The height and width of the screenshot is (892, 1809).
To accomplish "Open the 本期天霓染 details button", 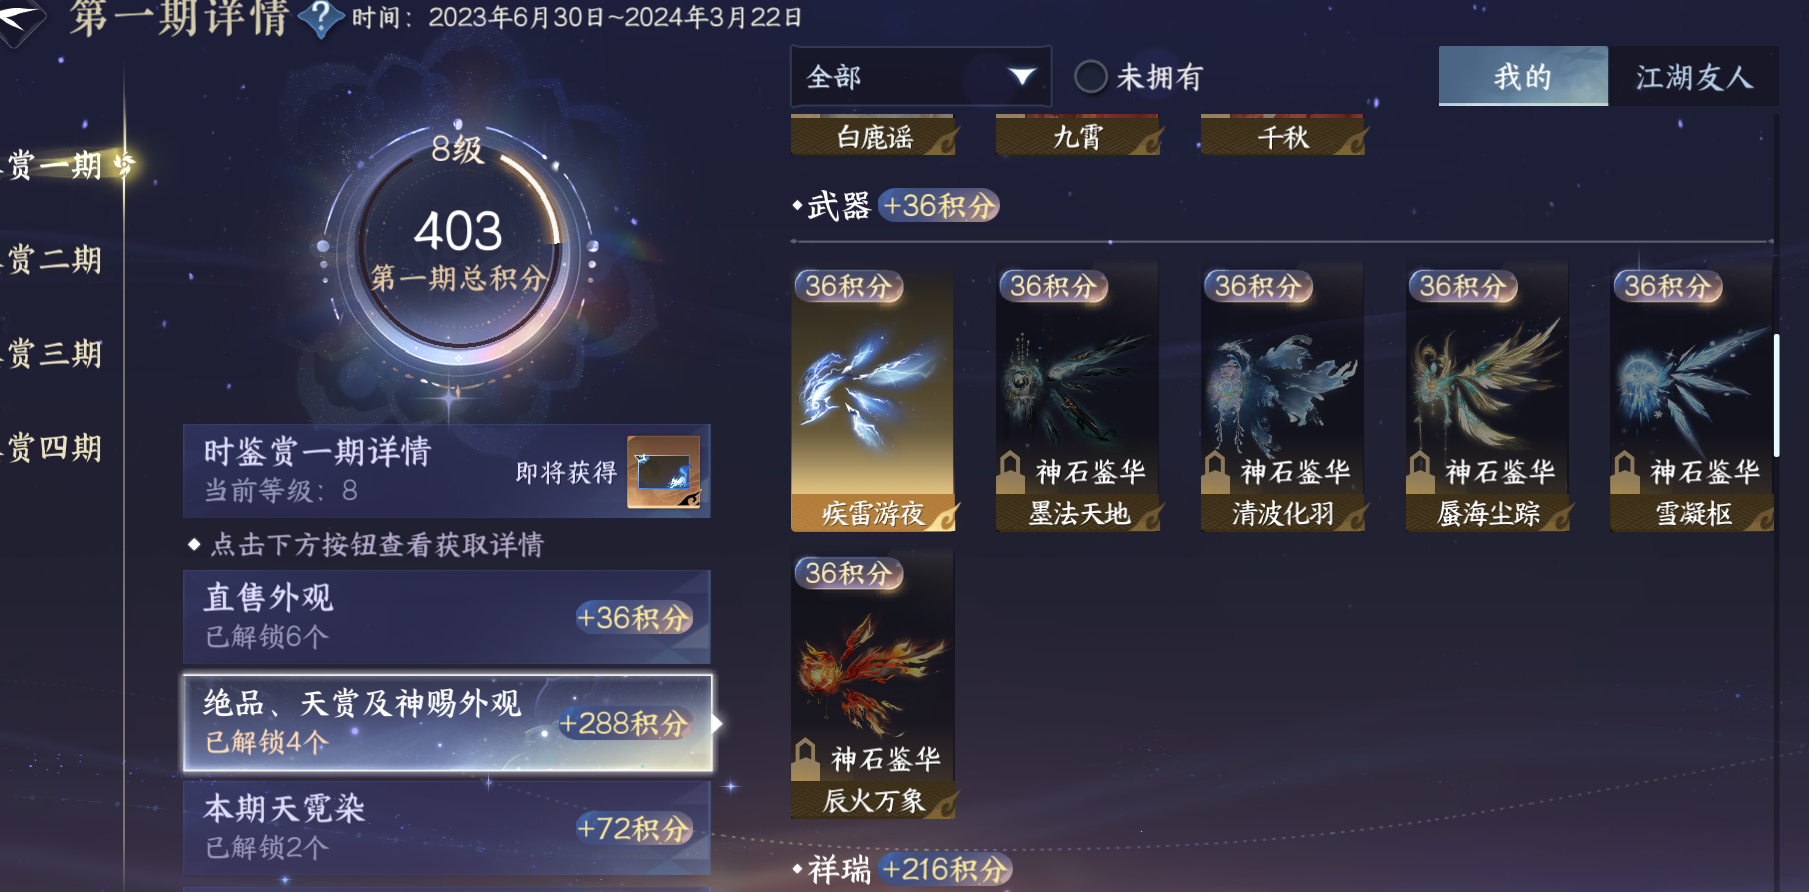I will (447, 828).
